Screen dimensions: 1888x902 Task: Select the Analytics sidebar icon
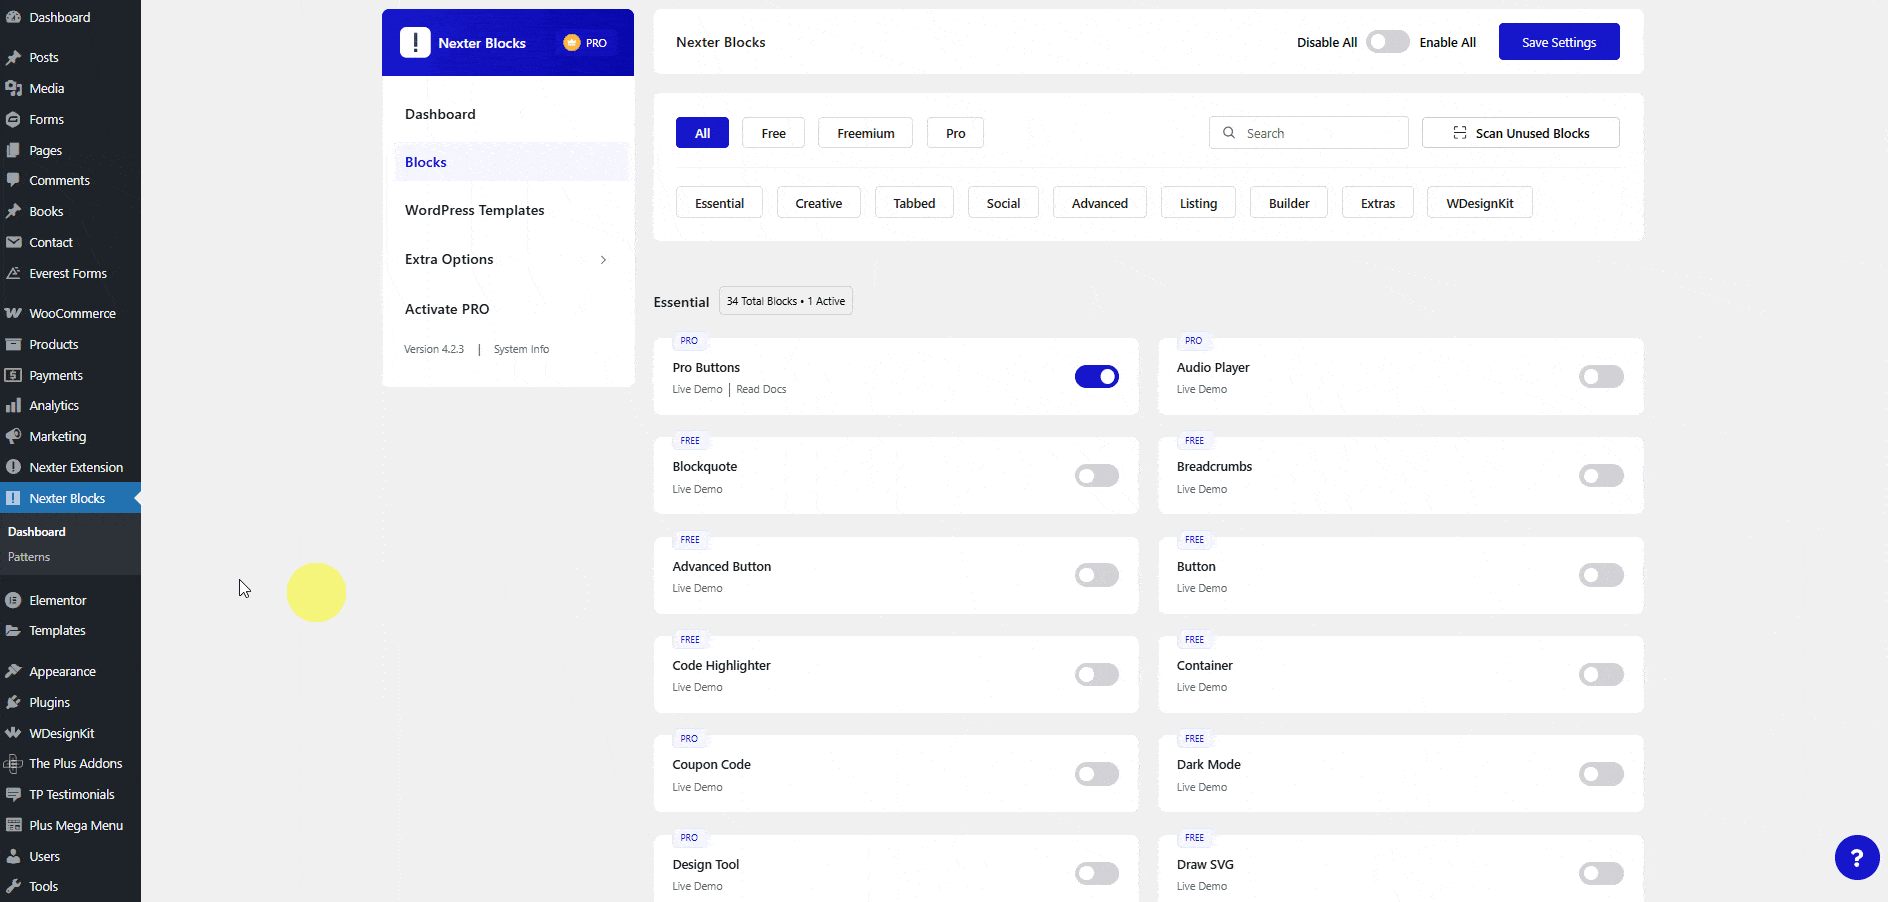point(14,405)
